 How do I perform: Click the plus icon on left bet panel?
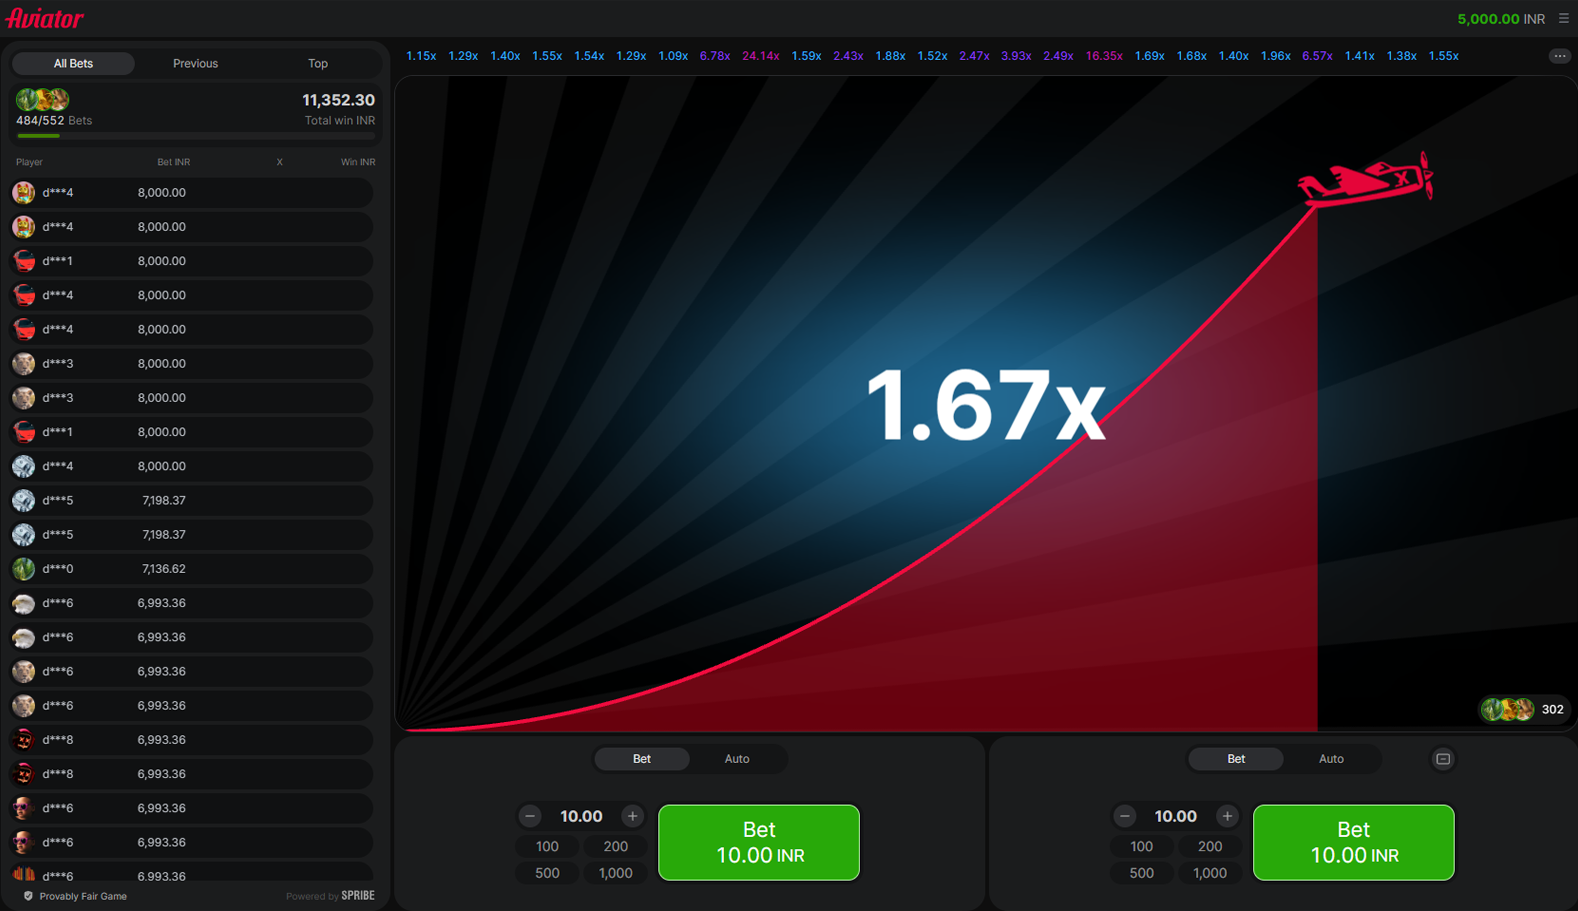click(x=632, y=816)
